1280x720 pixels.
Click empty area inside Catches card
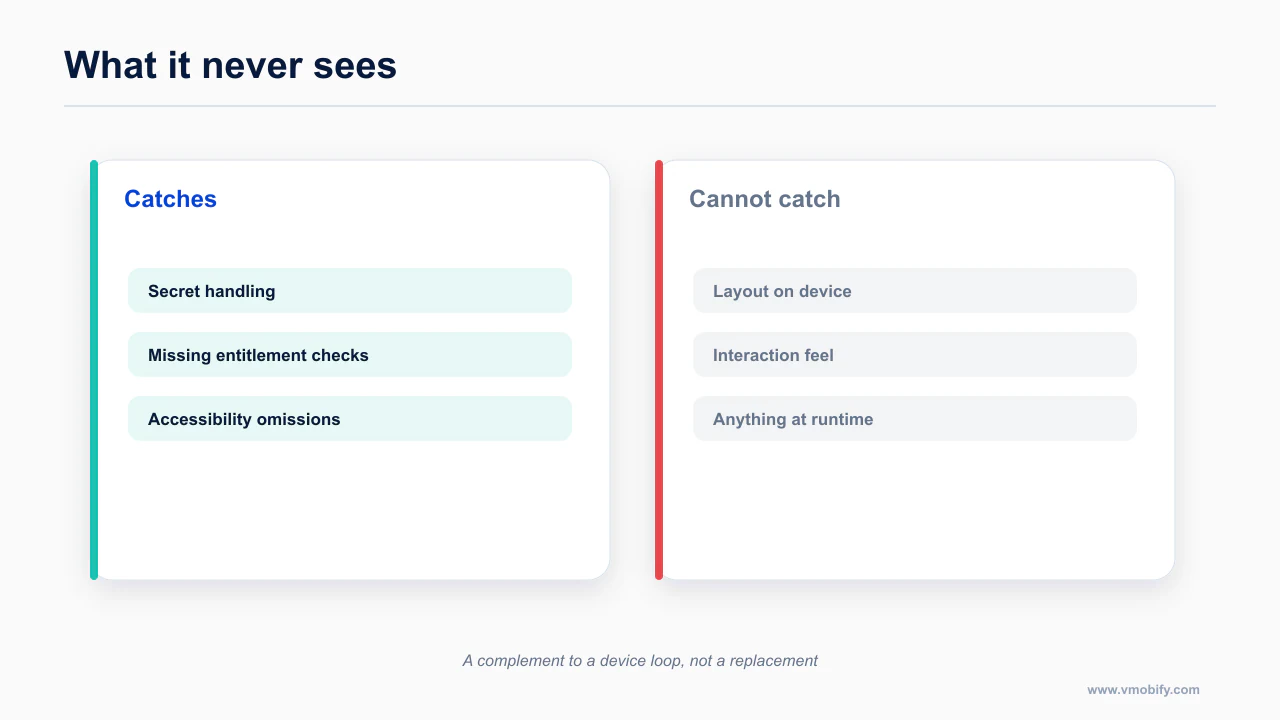point(350,510)
